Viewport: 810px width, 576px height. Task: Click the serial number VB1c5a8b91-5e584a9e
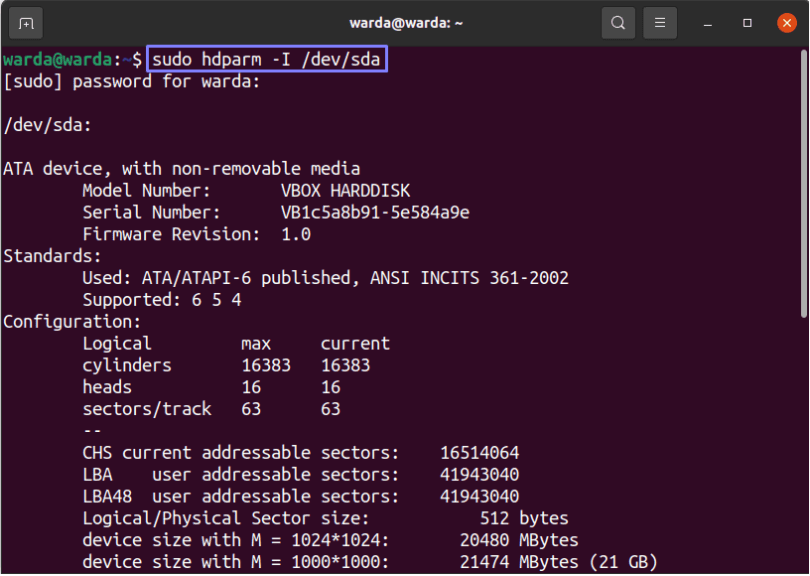(375, 212)
